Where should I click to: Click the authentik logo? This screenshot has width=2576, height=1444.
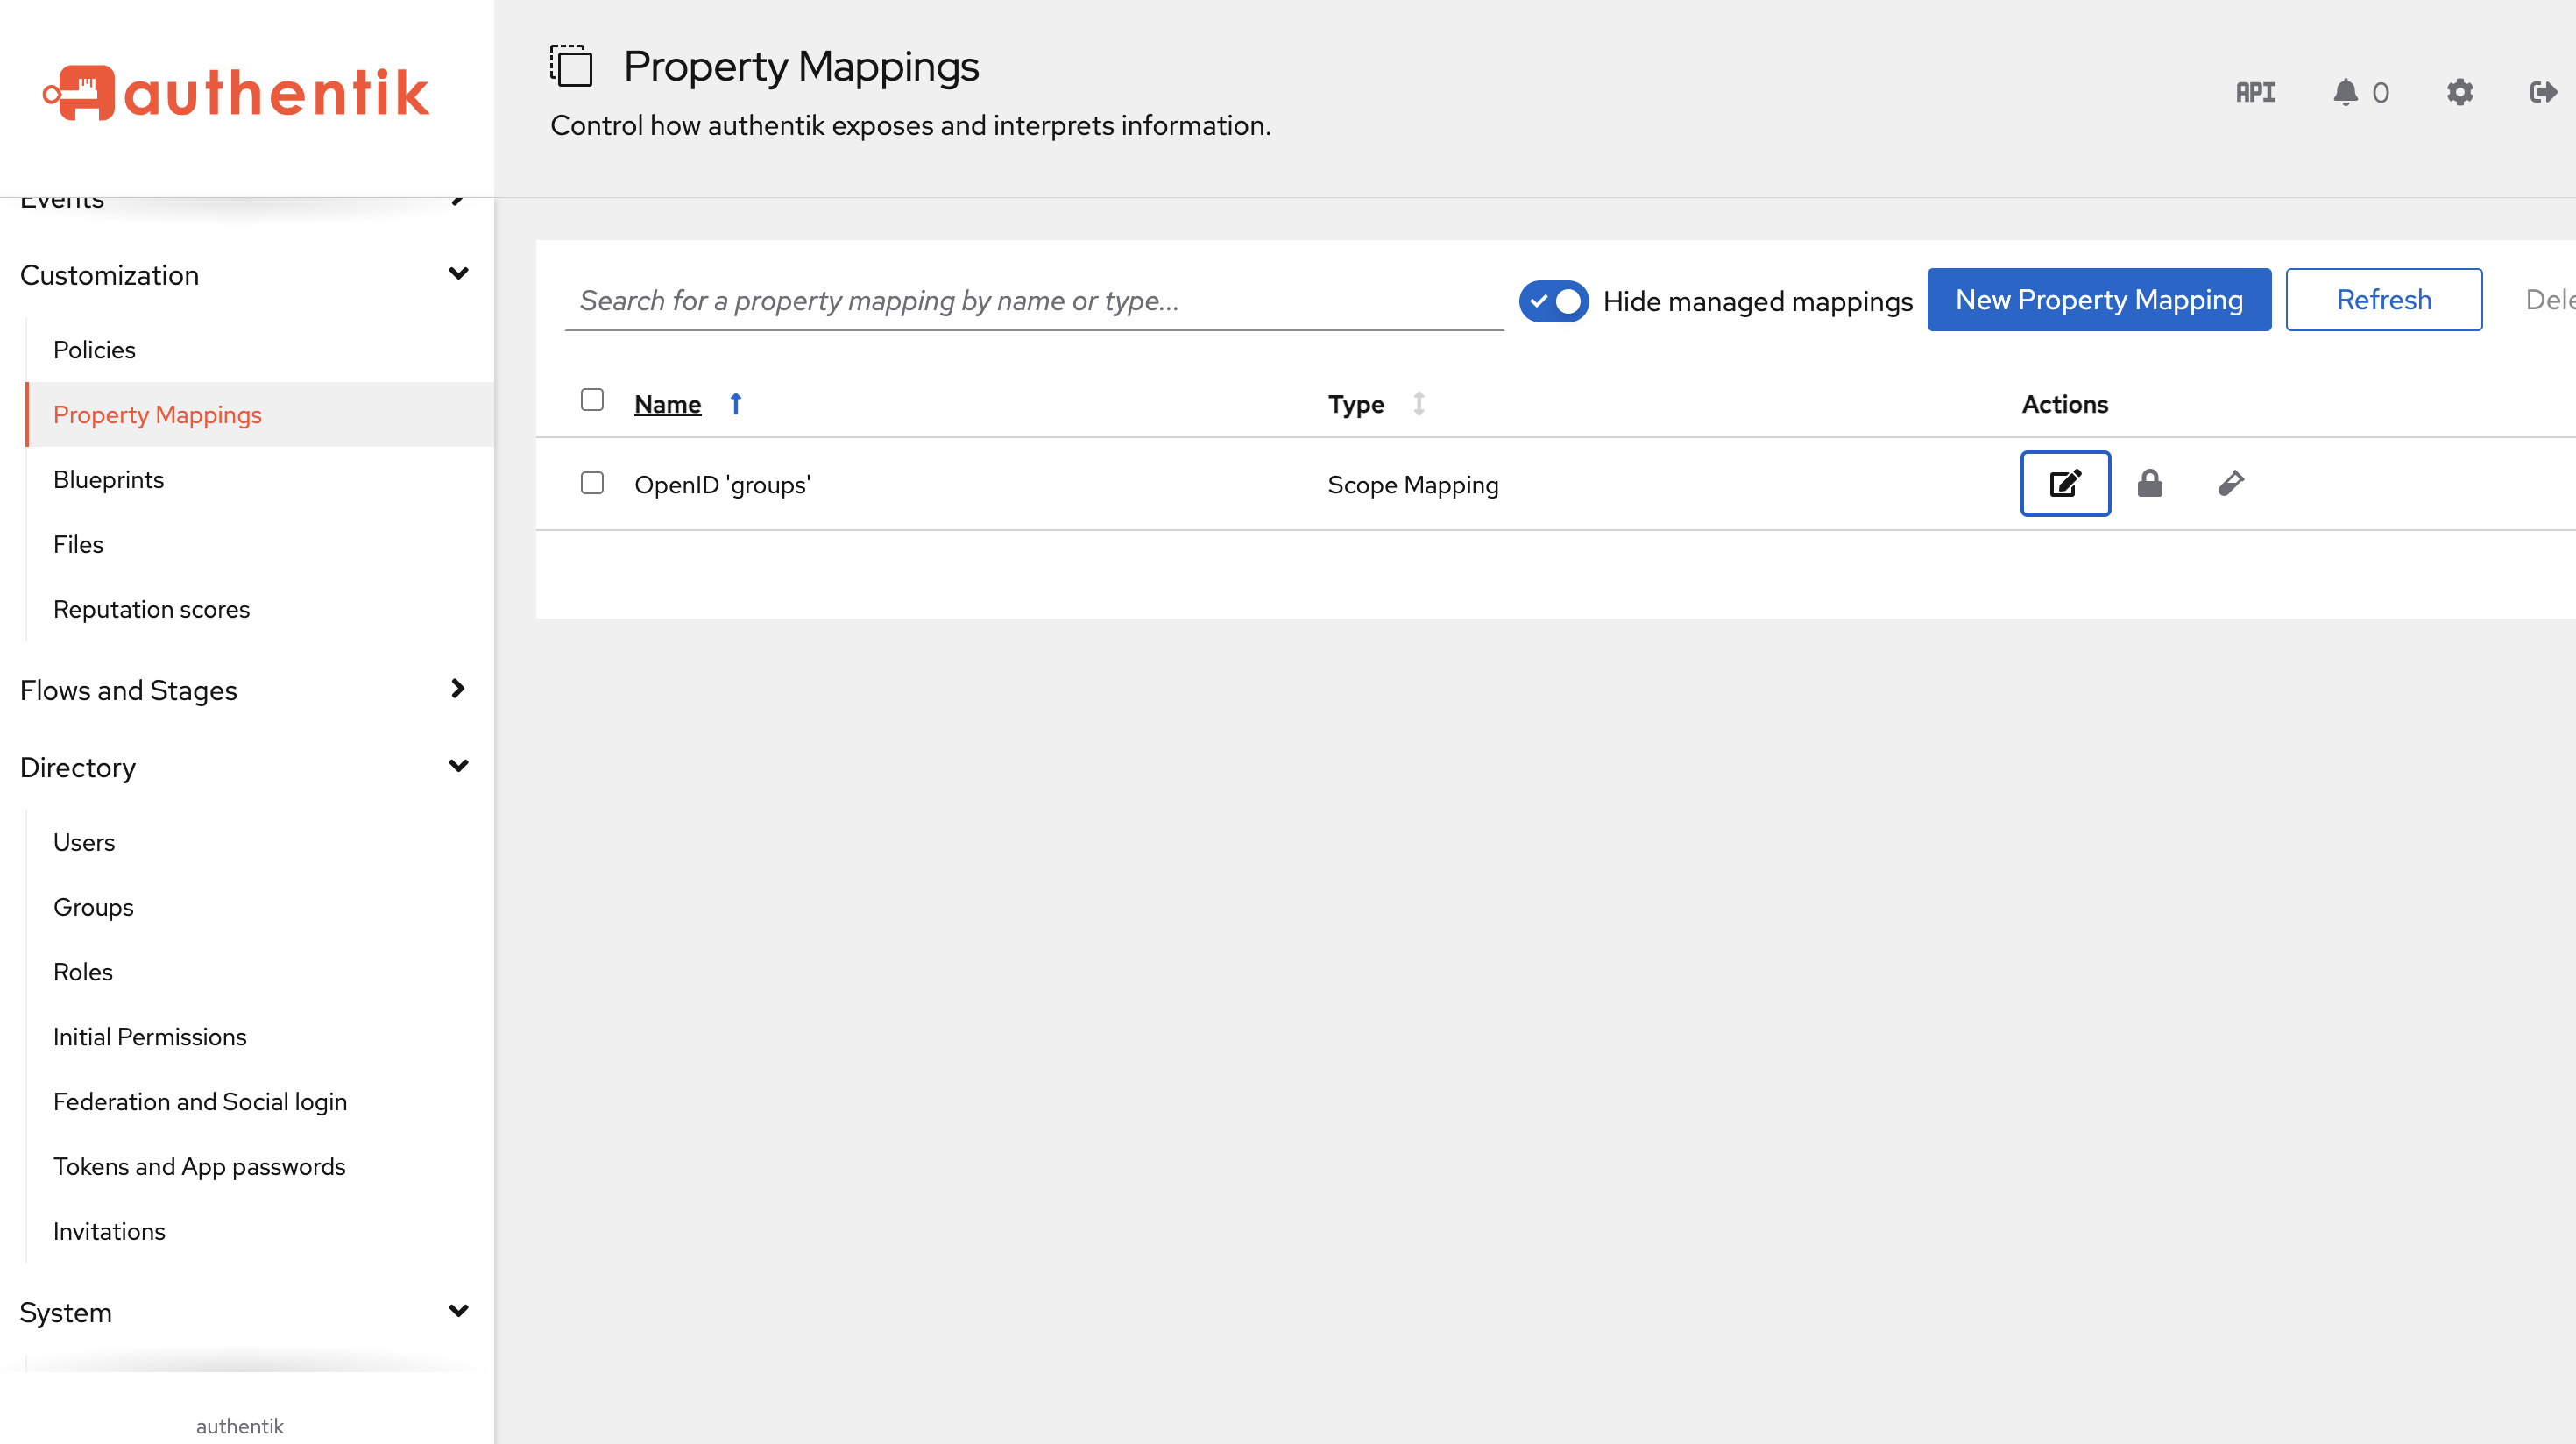[x=236, y=93]
